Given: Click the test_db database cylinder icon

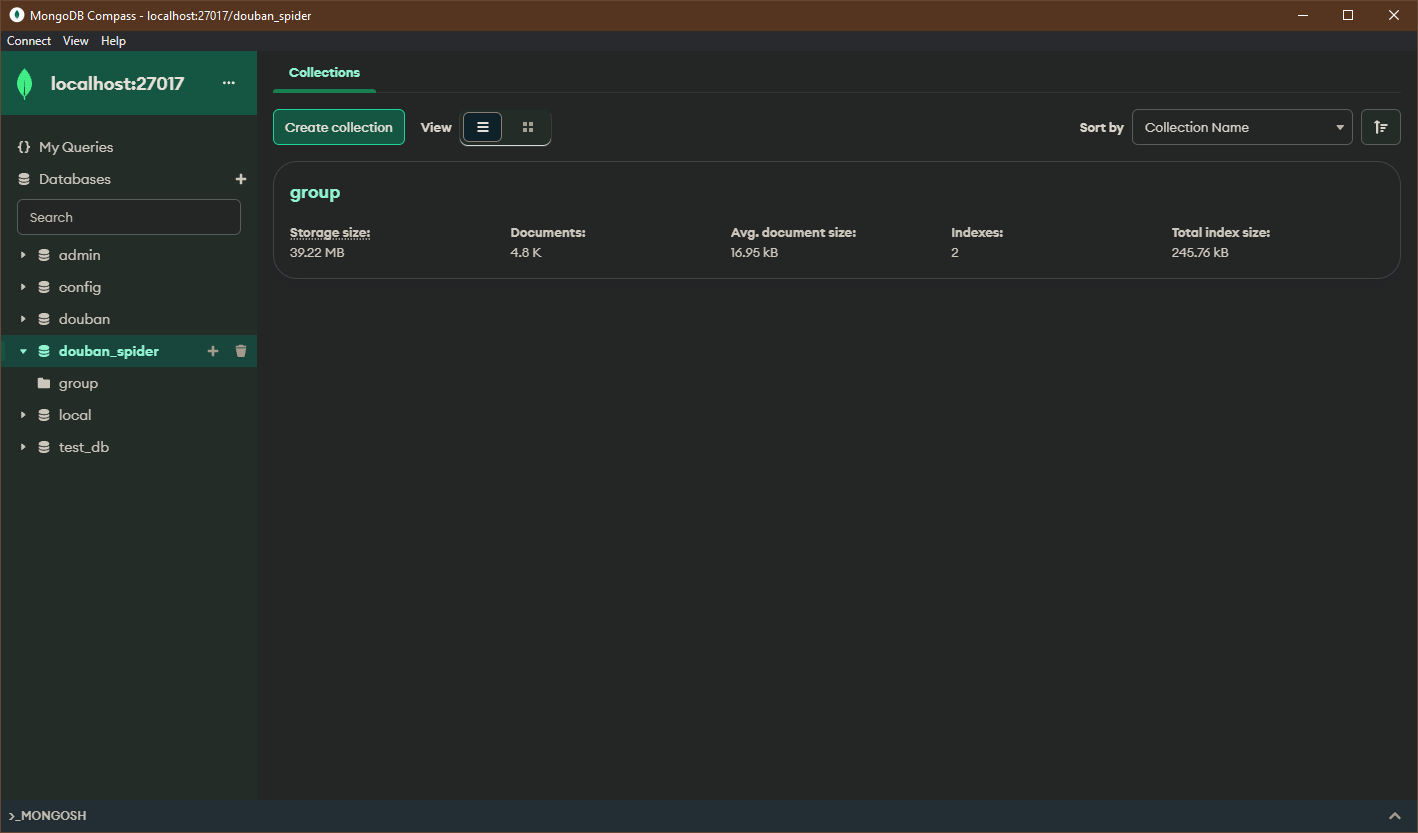Looking at the screenshot, I should 44,447.
